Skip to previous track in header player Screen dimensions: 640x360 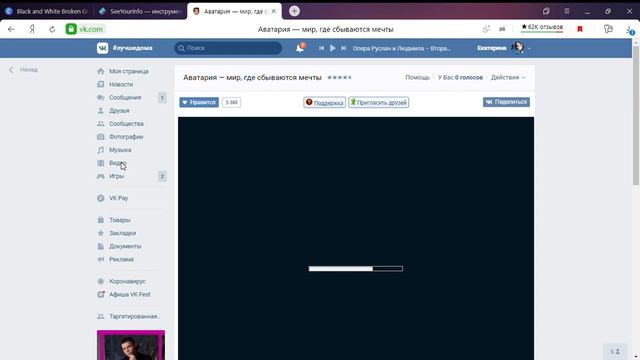[322, 48]
